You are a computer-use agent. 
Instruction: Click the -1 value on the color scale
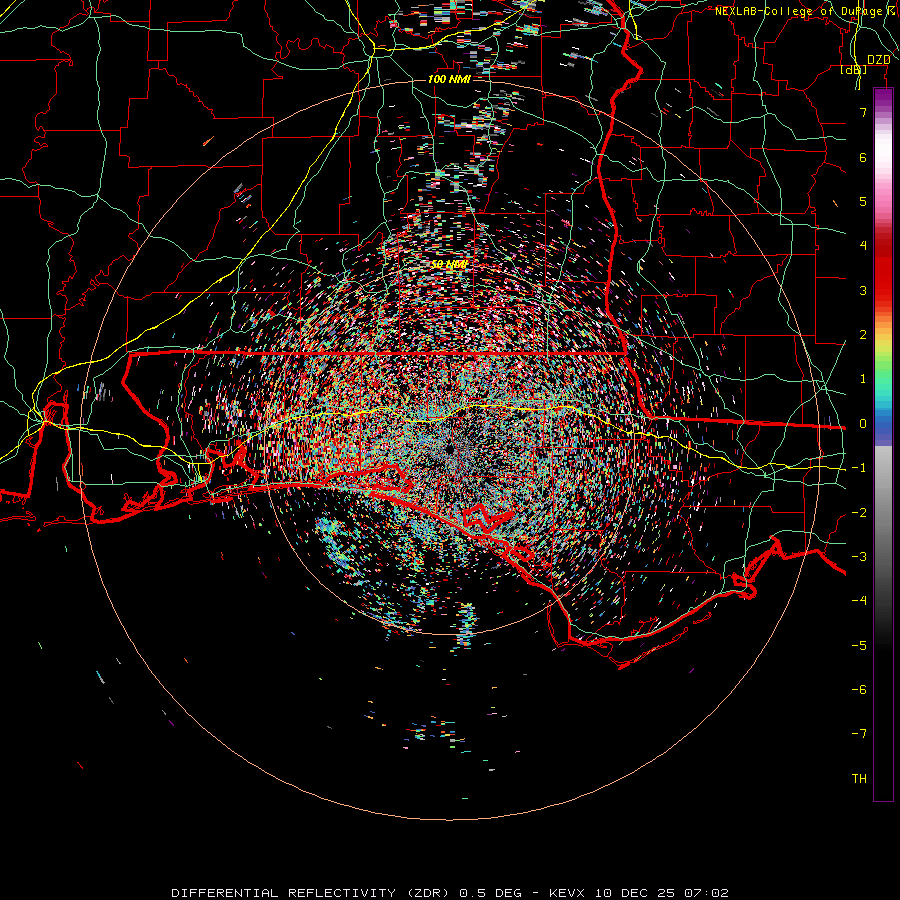(x=859, y=468)
